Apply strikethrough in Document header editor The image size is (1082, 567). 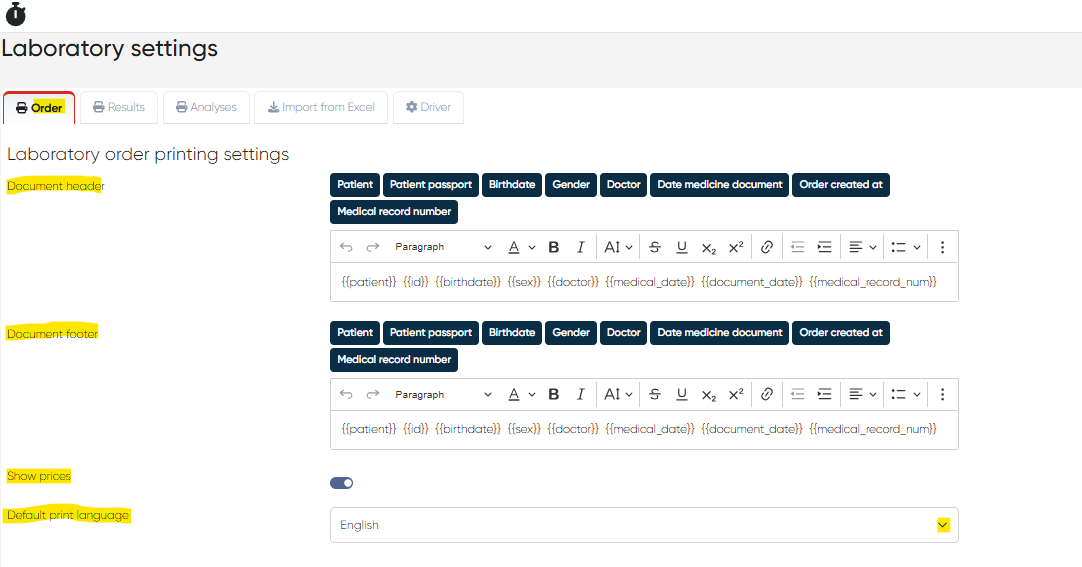coord(655,247)
